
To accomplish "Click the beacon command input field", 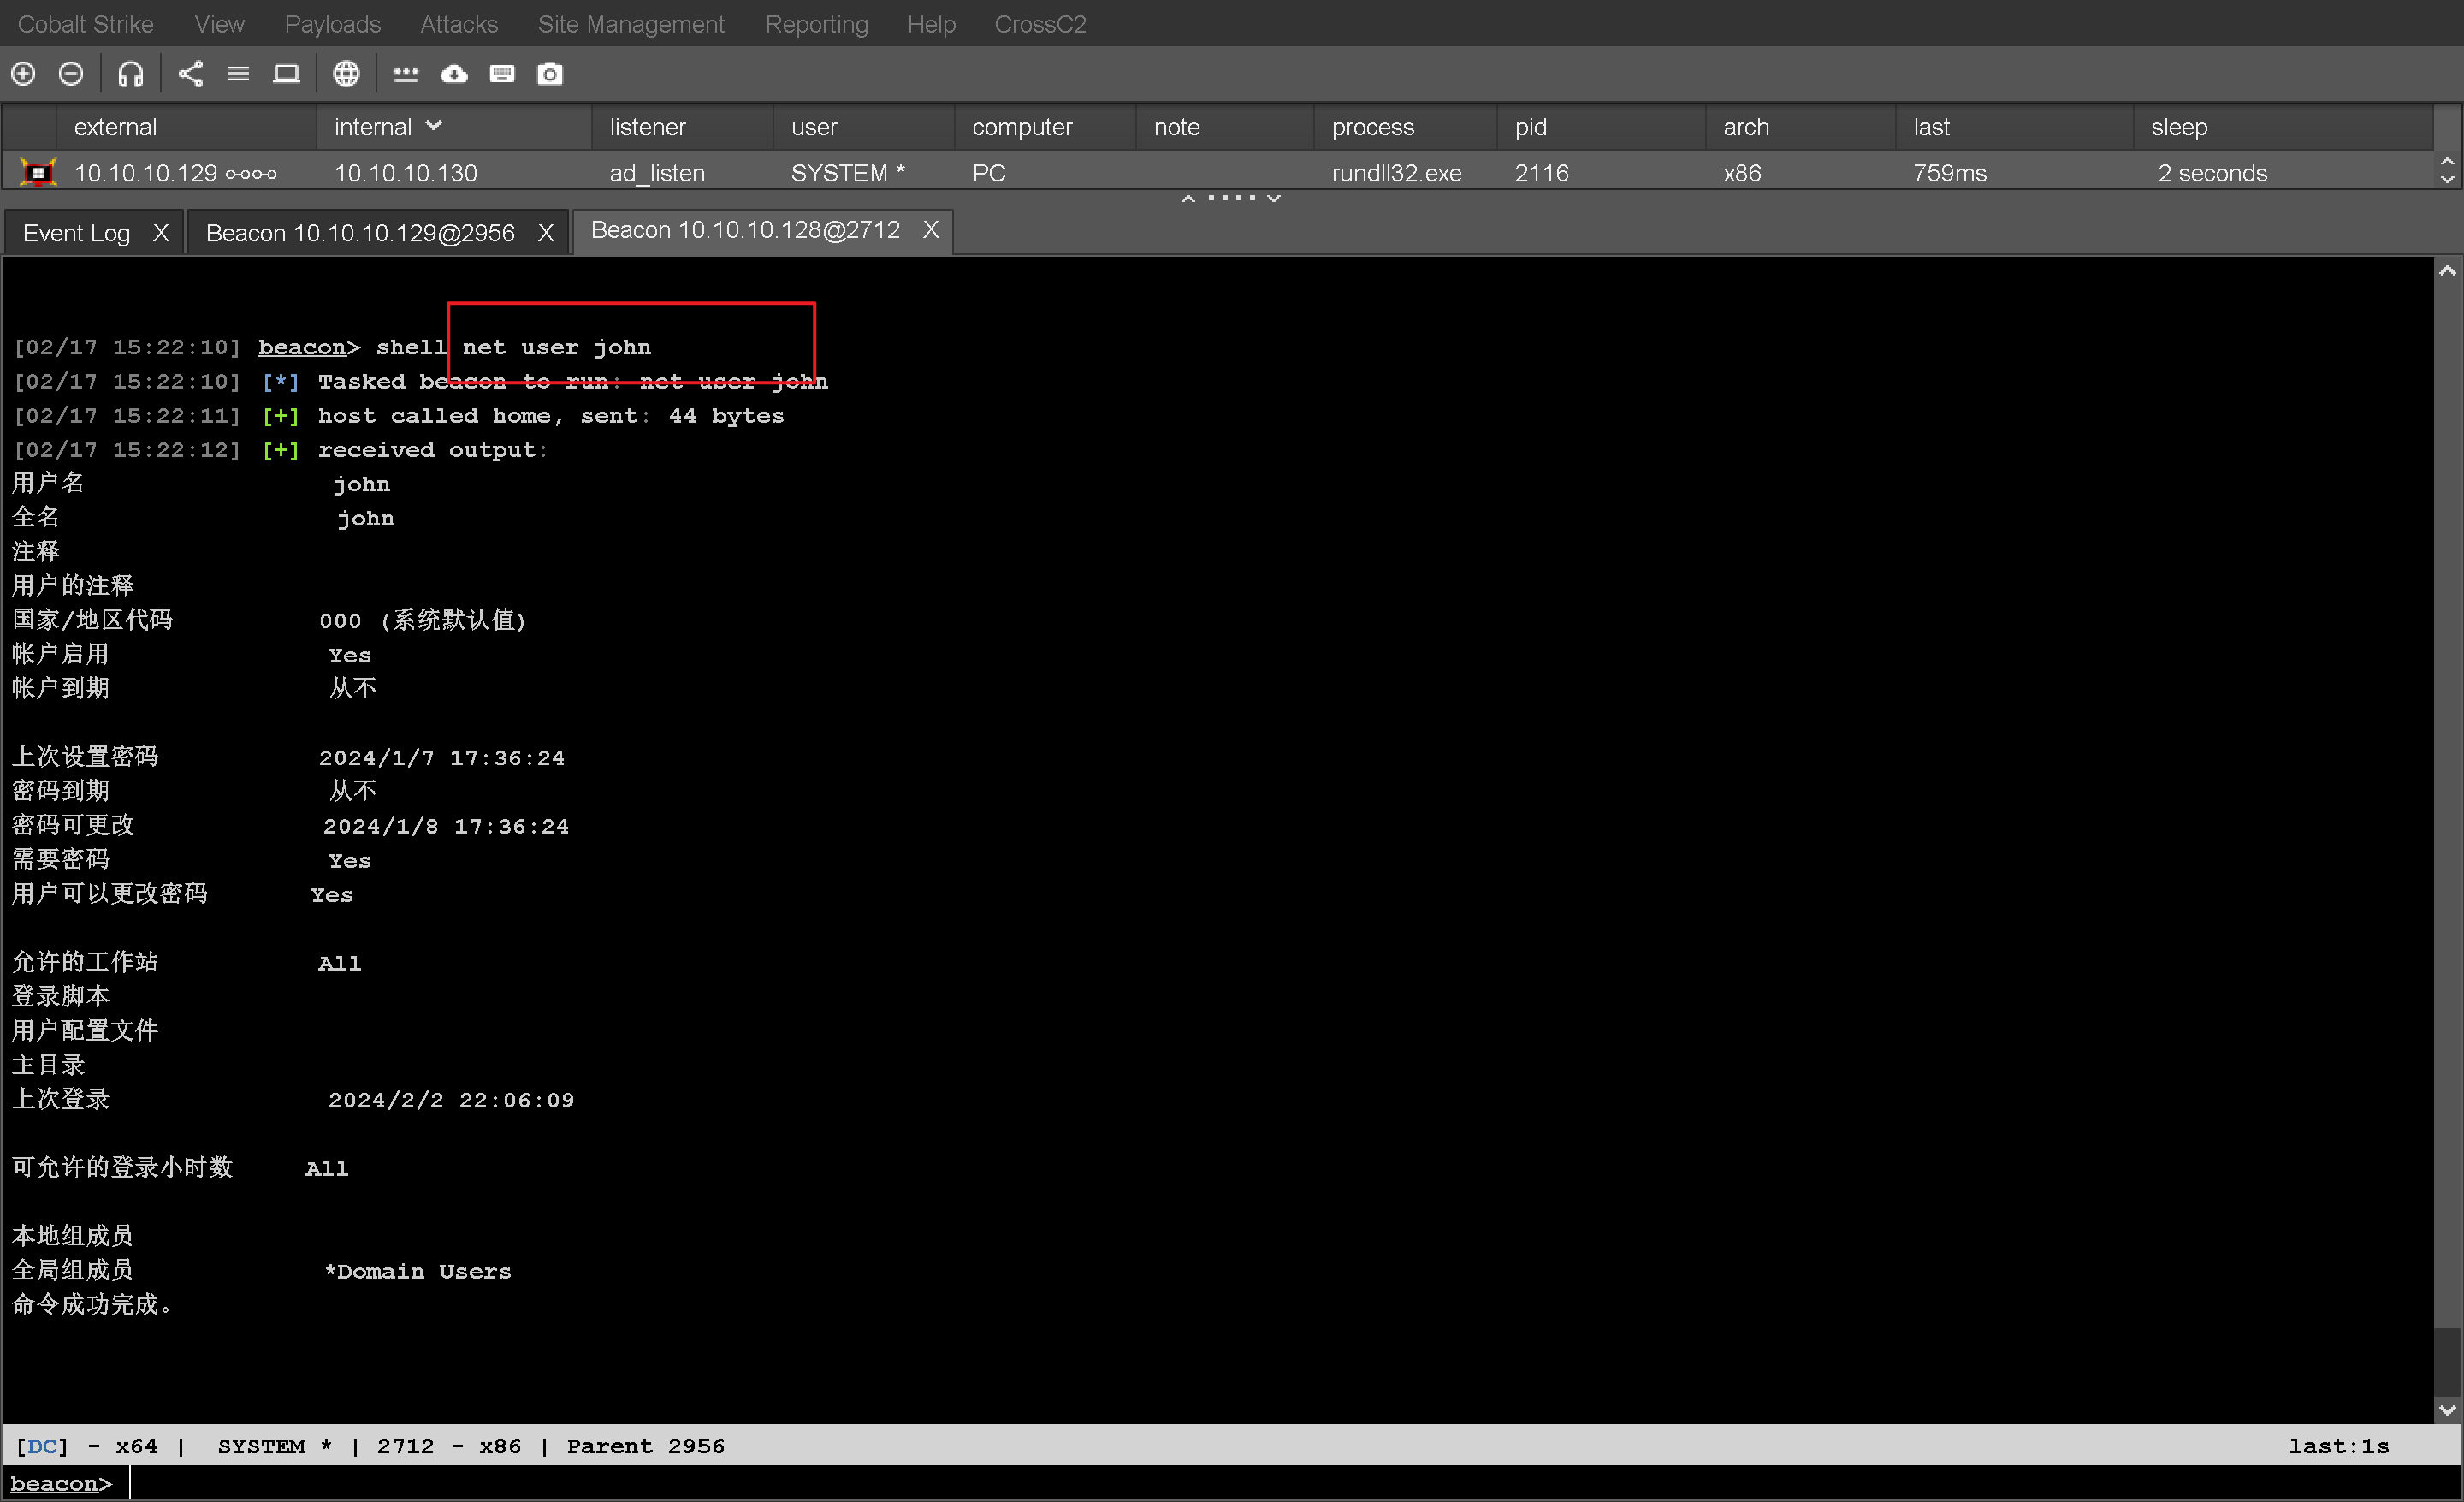I will click(x=1200, y=1484).
